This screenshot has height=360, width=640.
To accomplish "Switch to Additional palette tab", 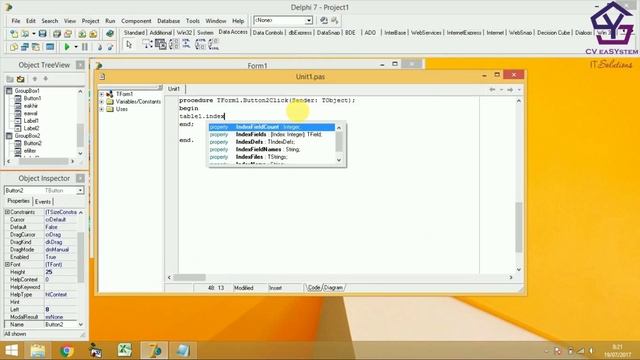I will [x=160, y=33].
